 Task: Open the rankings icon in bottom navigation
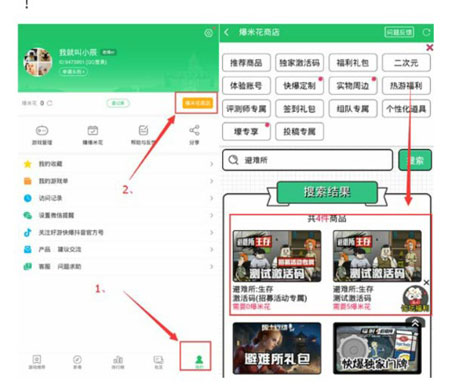tap(118, 360)
